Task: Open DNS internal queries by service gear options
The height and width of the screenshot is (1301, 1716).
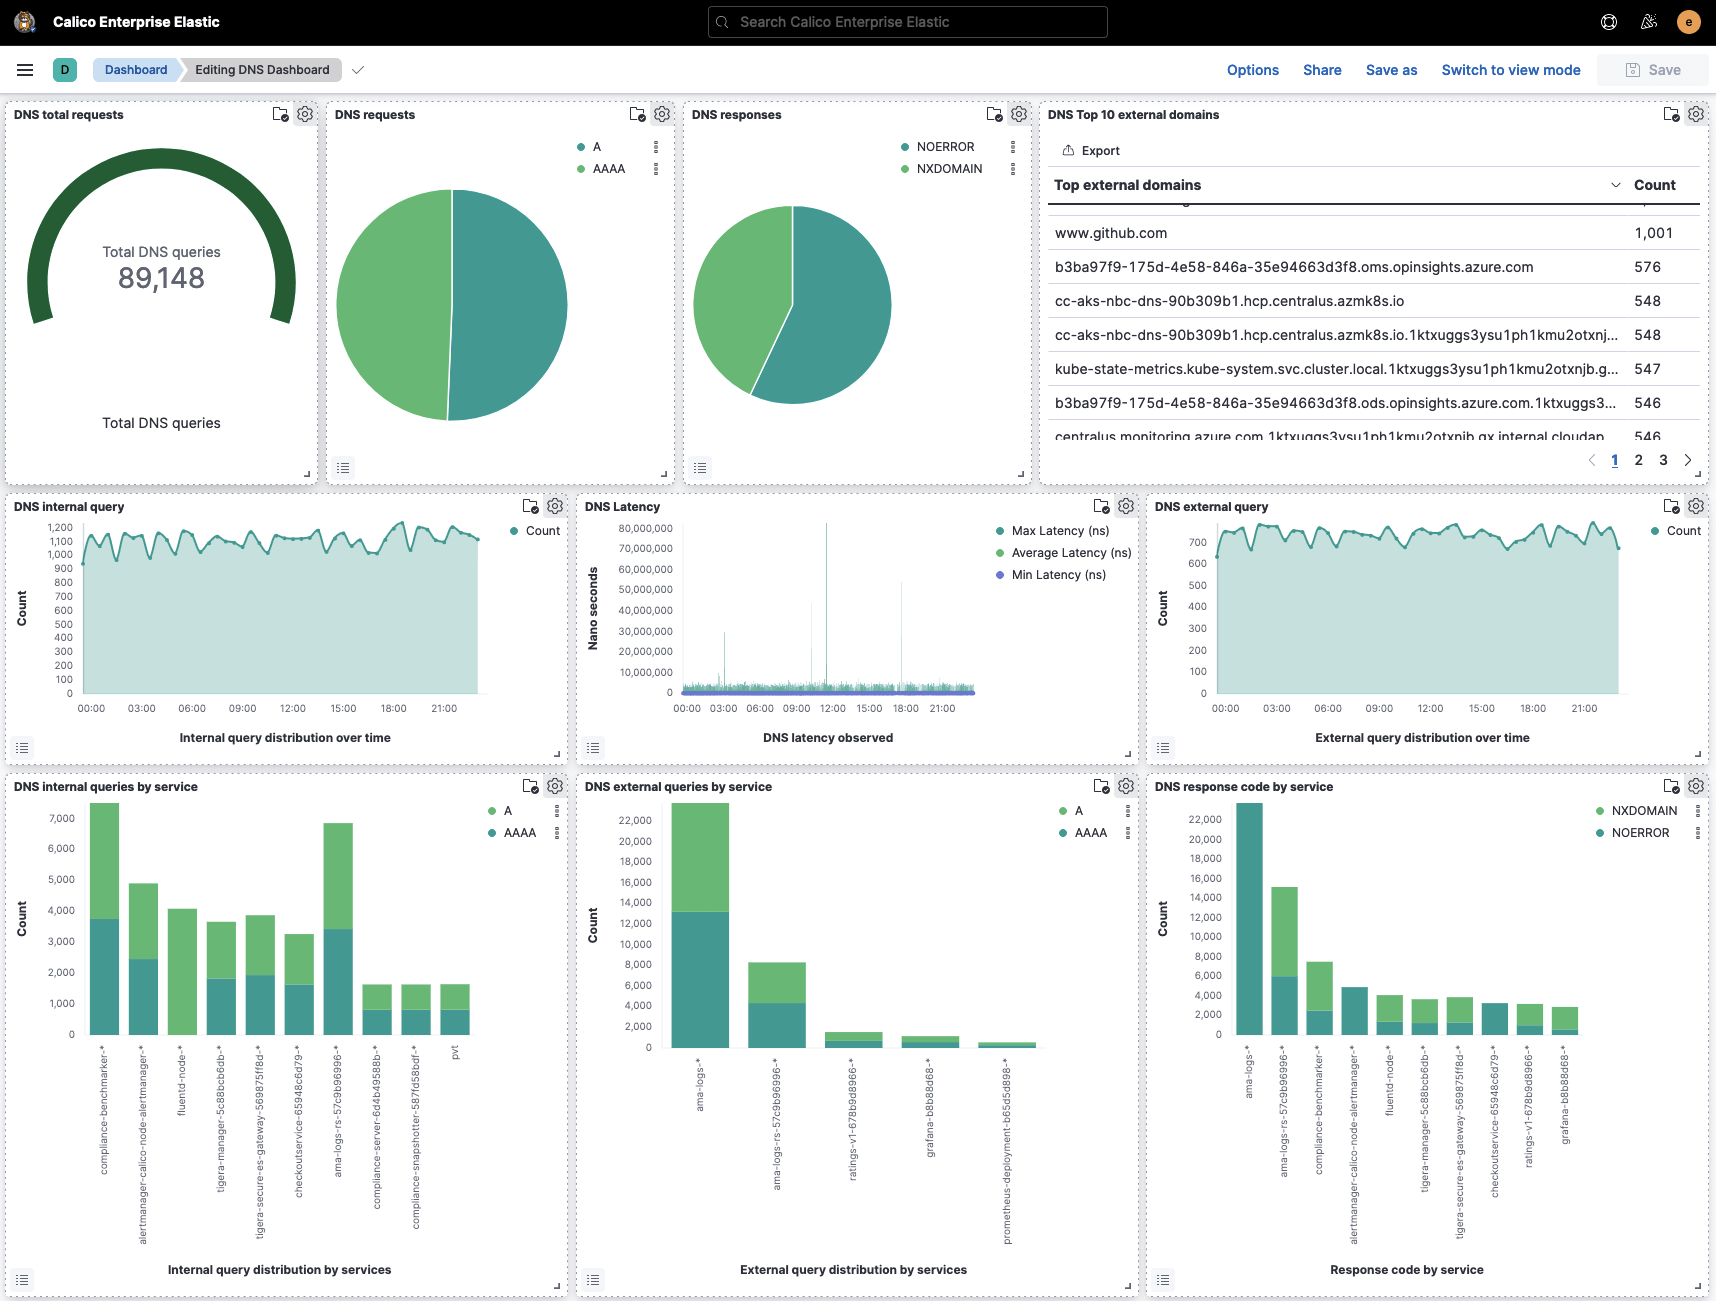Action: pos(555,786)
